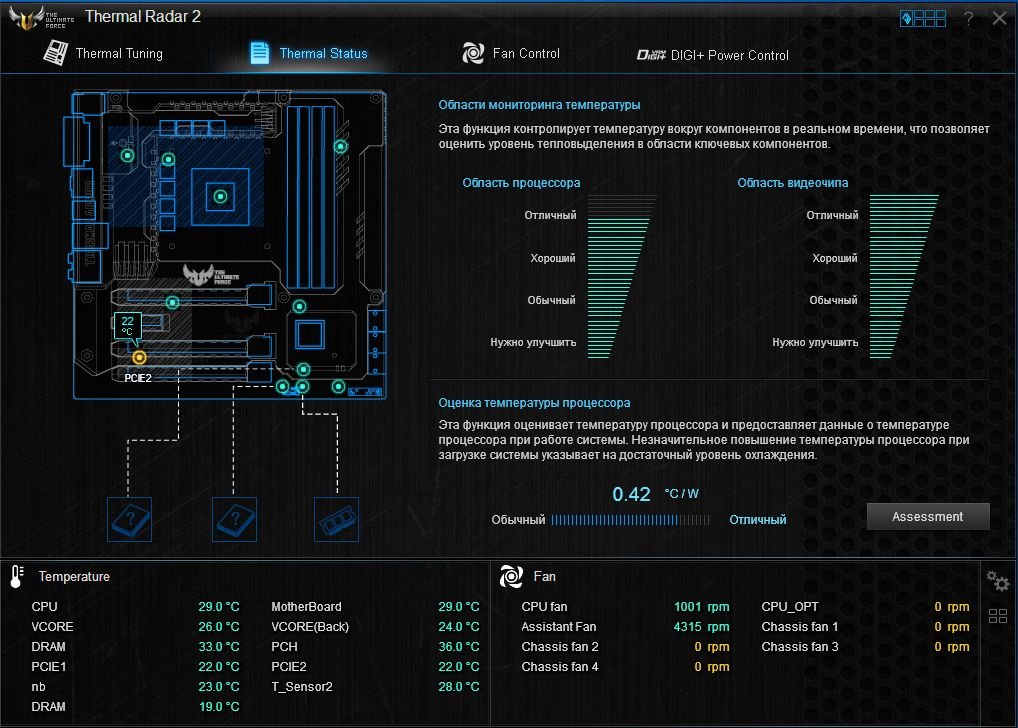Click the DIGI+ logo icon
The height and width of the screenshot is (728, 1018).
coord(651,55)
